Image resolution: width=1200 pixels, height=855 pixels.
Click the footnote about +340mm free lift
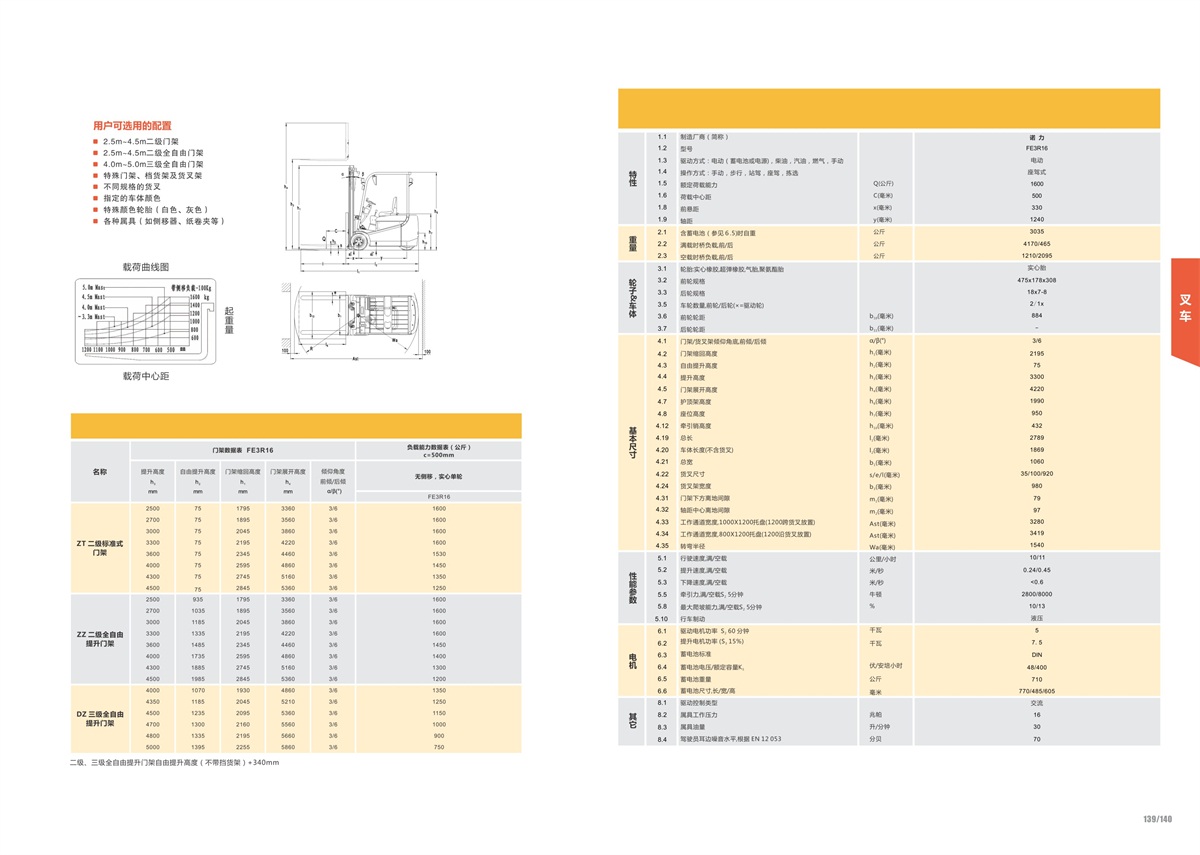pos(174,763)
